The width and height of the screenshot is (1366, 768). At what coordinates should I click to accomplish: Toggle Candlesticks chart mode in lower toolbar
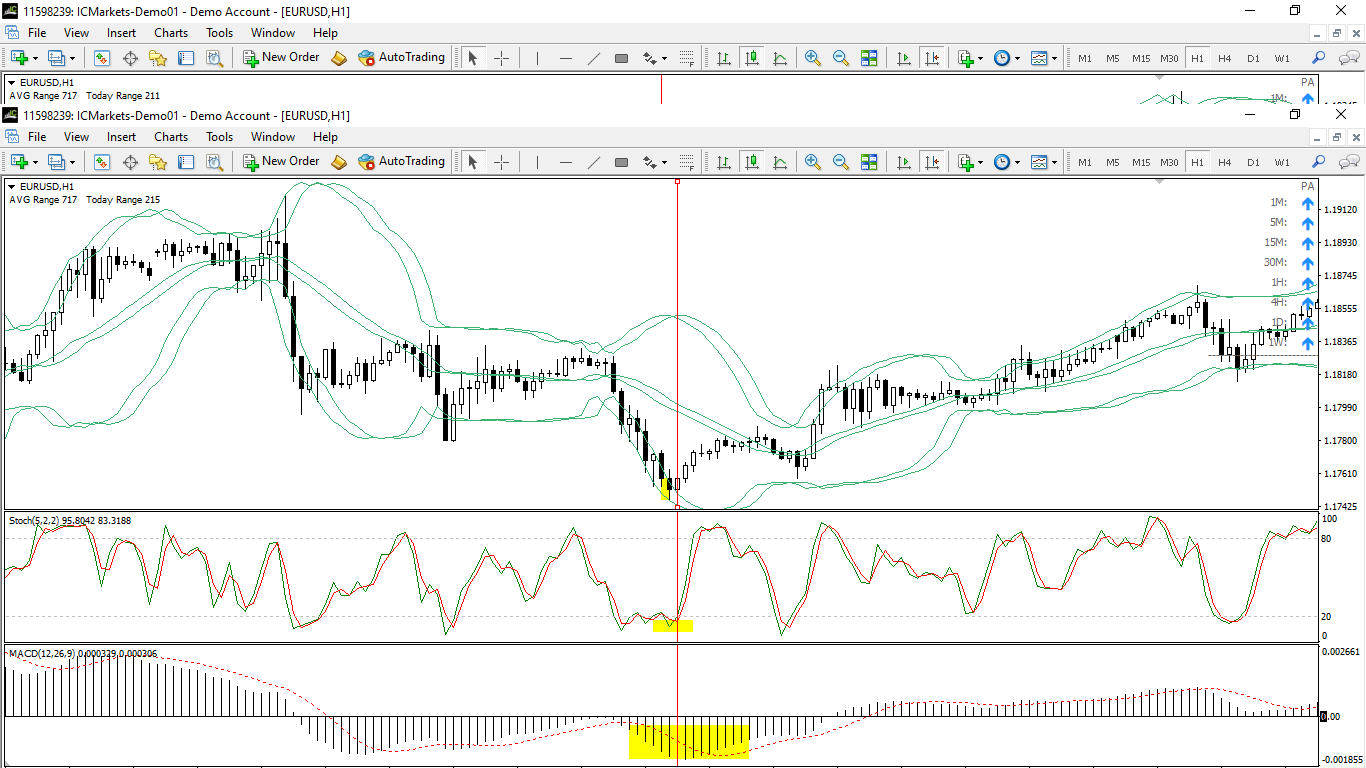tap(751, 162)
